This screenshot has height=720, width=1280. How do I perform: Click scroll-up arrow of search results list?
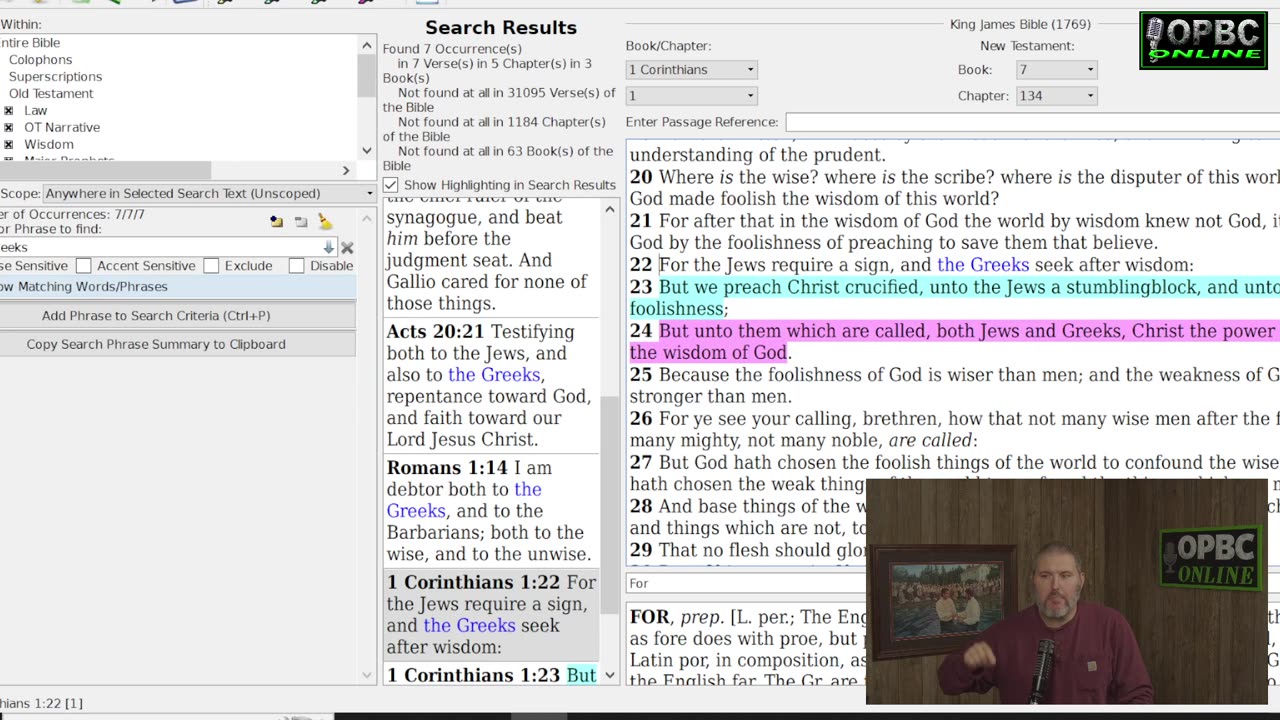tap(609, 209)
